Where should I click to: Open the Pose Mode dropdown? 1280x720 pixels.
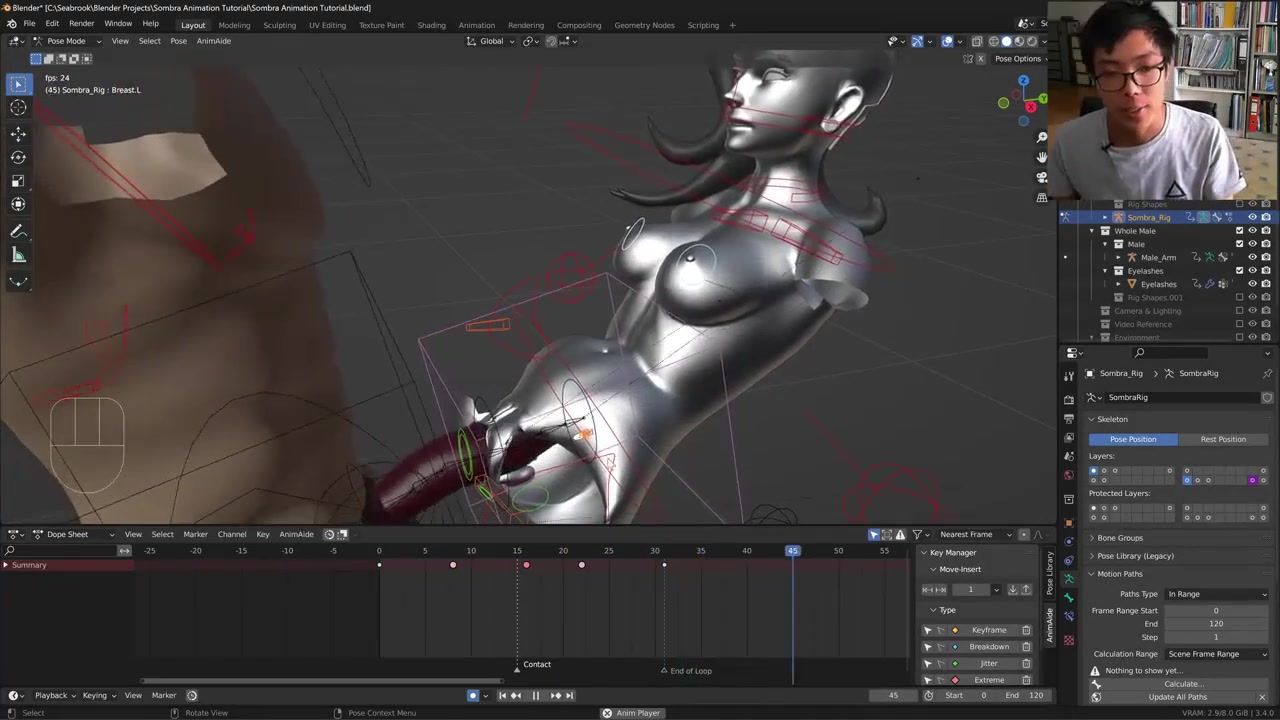(x=60, y=41)
